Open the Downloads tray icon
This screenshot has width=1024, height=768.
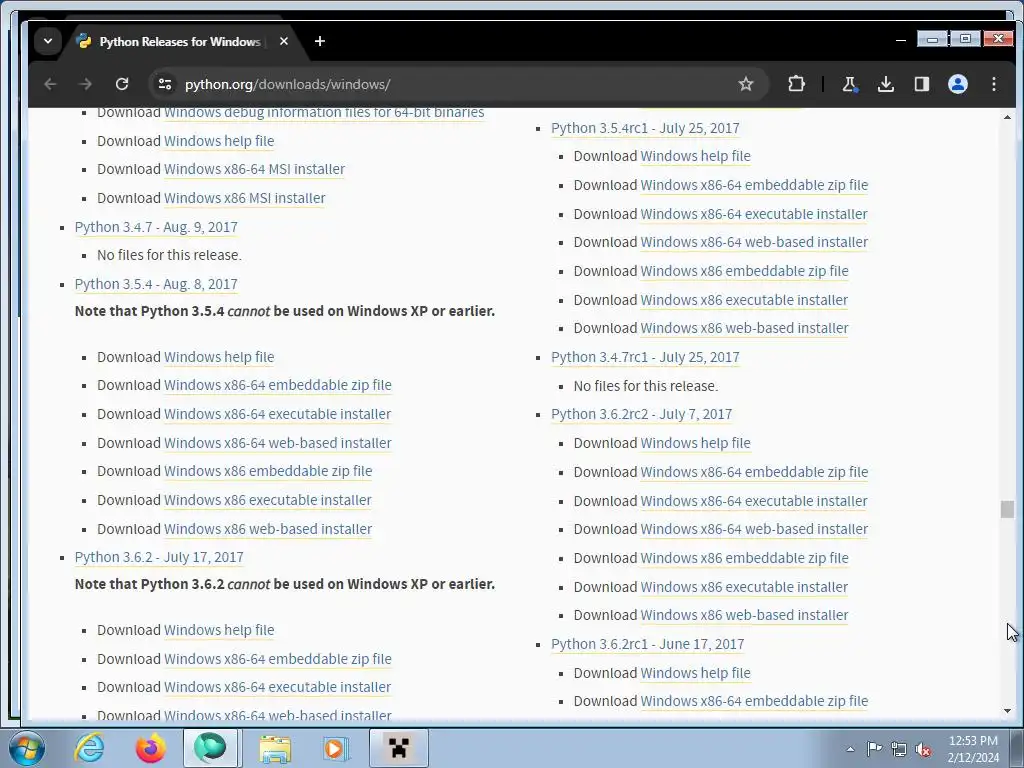886,84
